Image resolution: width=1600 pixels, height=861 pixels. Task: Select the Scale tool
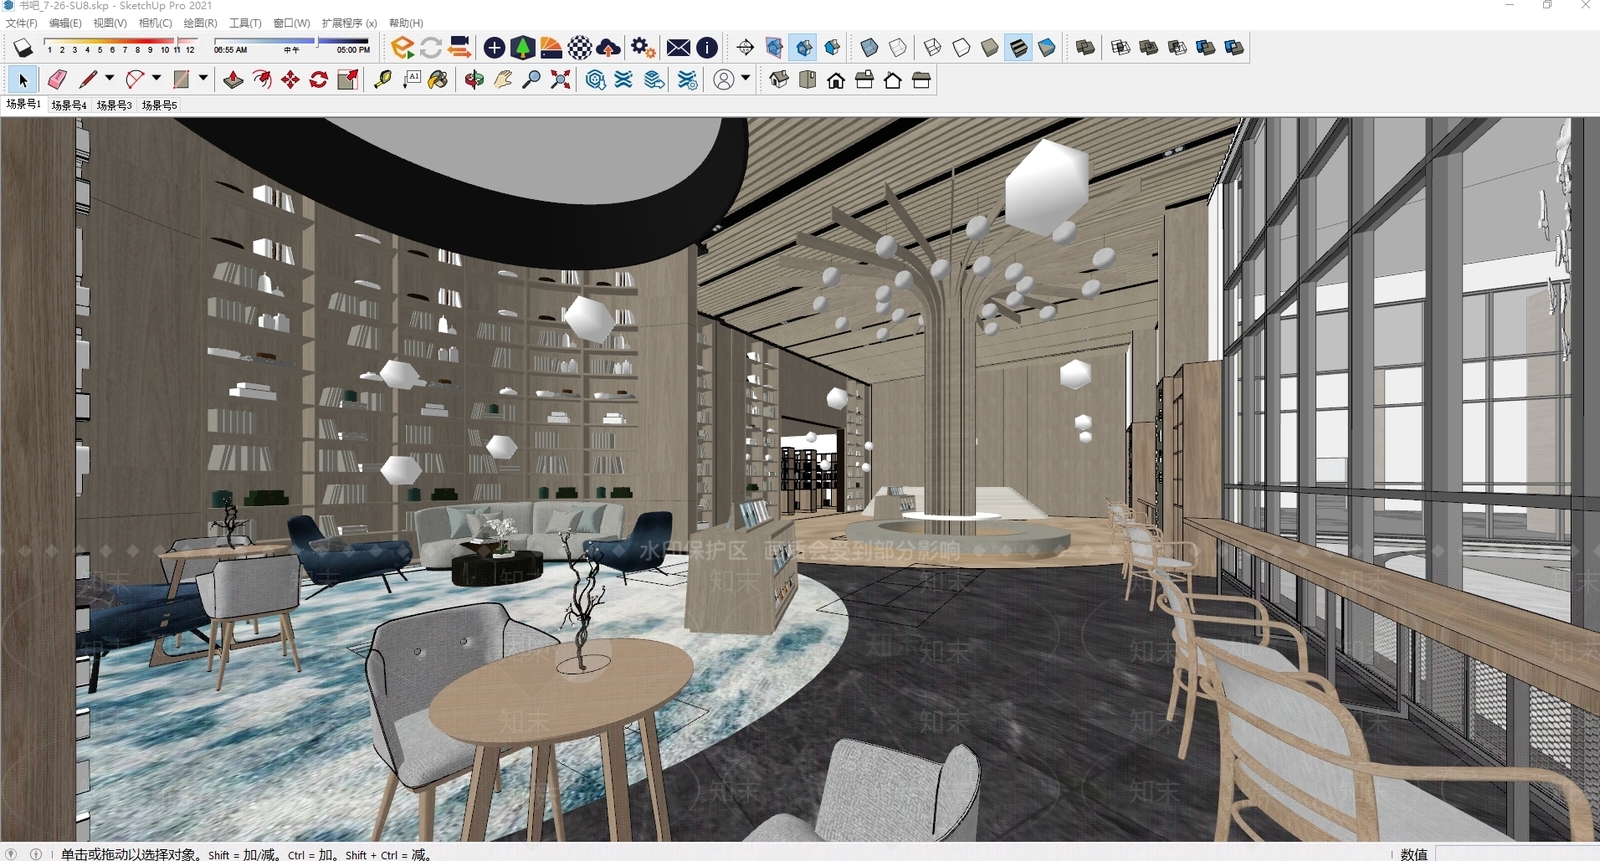click(x=348, y=79)
